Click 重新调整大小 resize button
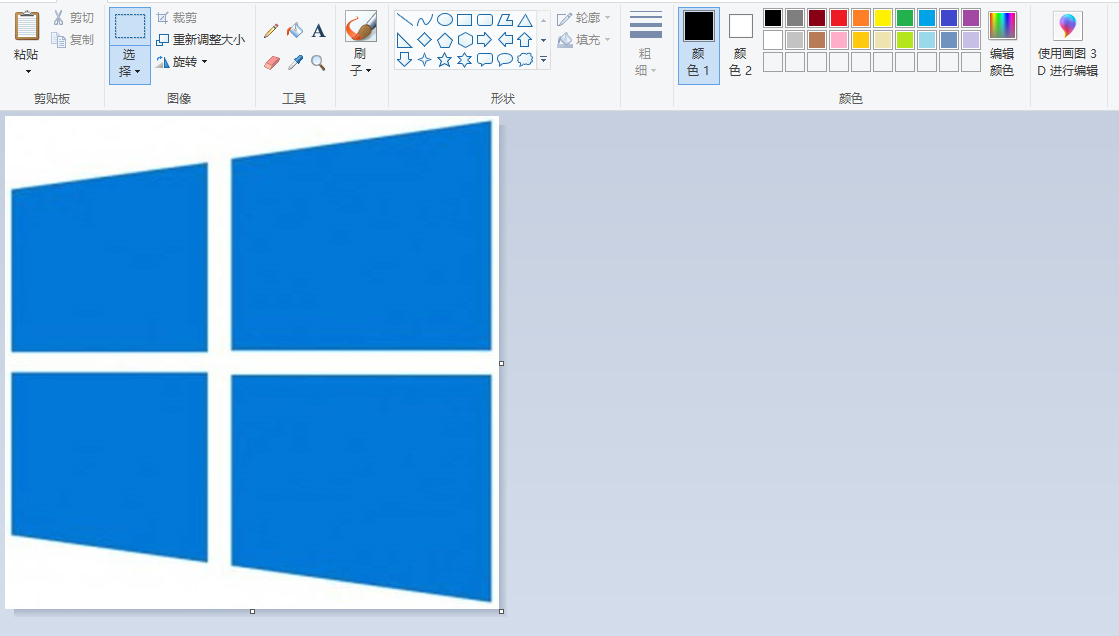 [201, 40]
